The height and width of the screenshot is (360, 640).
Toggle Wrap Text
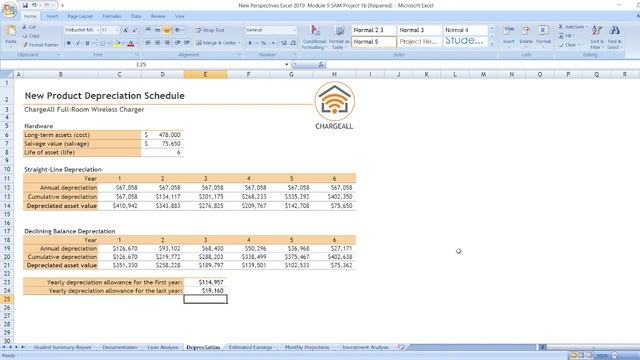[210, 30]
